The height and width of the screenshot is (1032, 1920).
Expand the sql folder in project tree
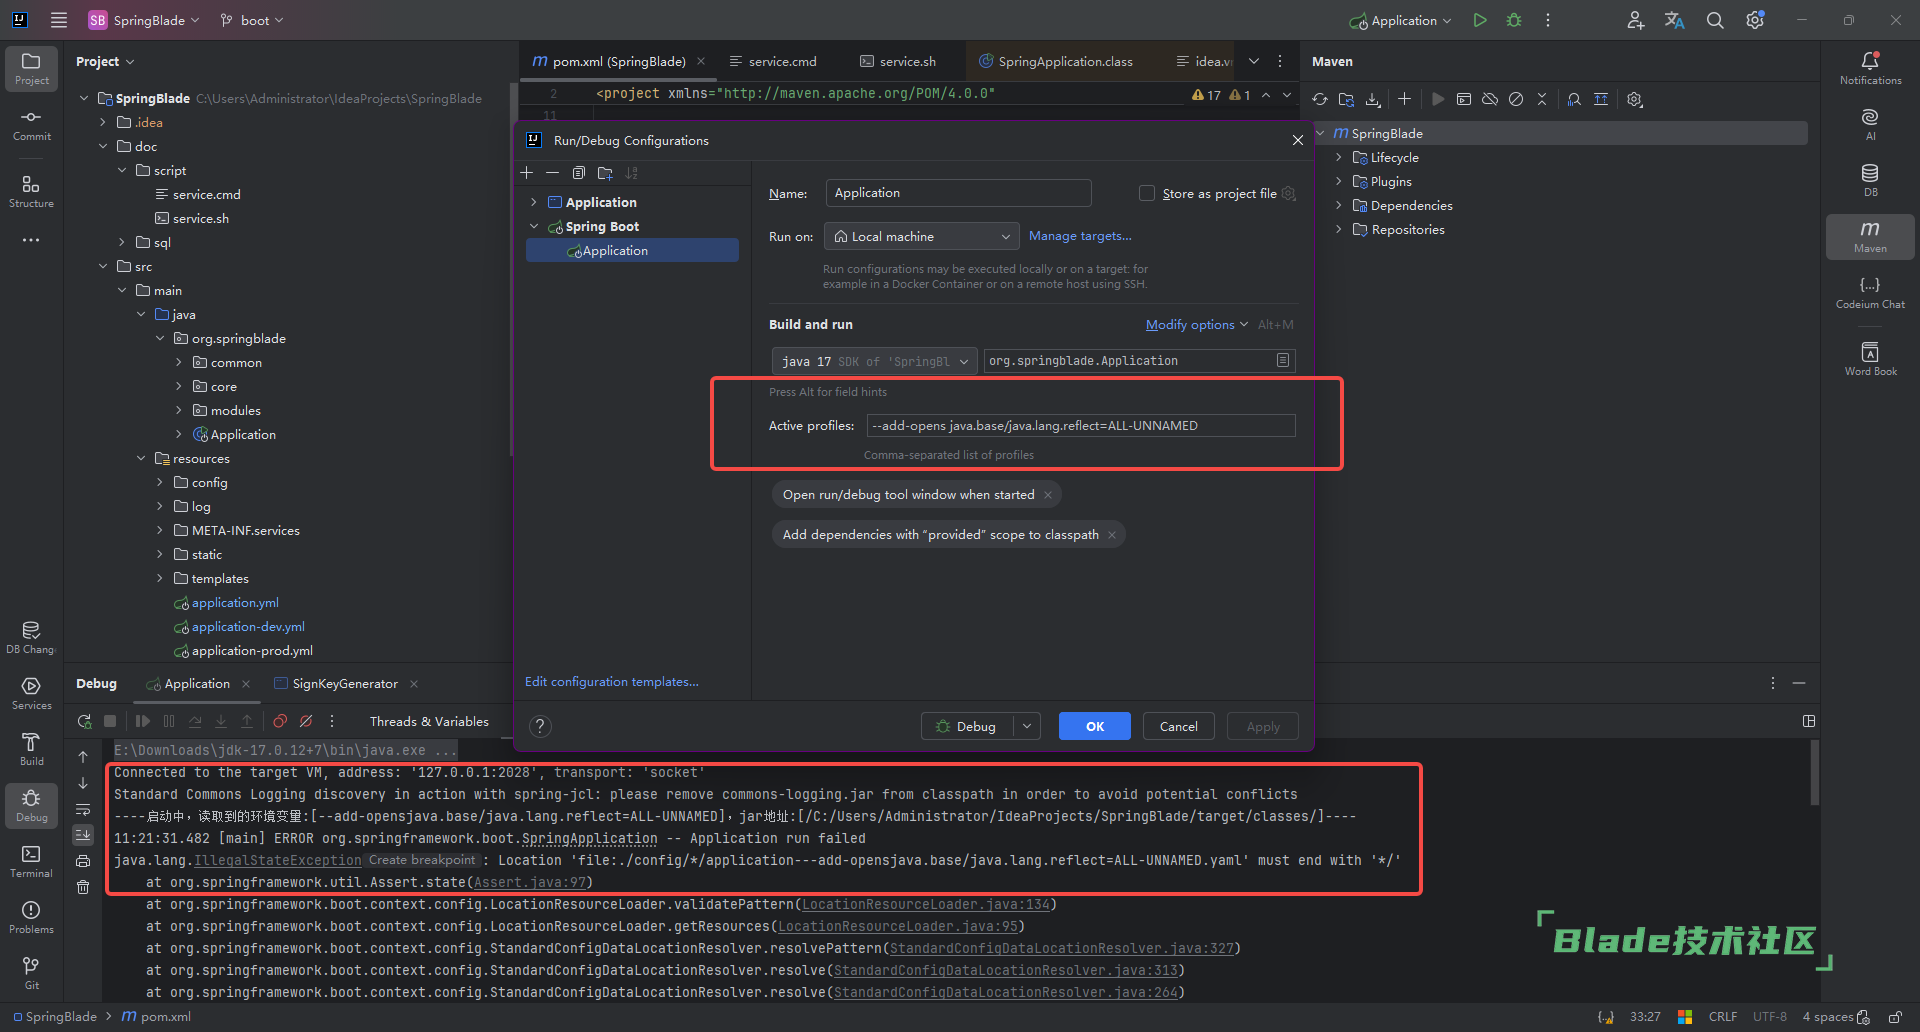[x=122, y=242]
